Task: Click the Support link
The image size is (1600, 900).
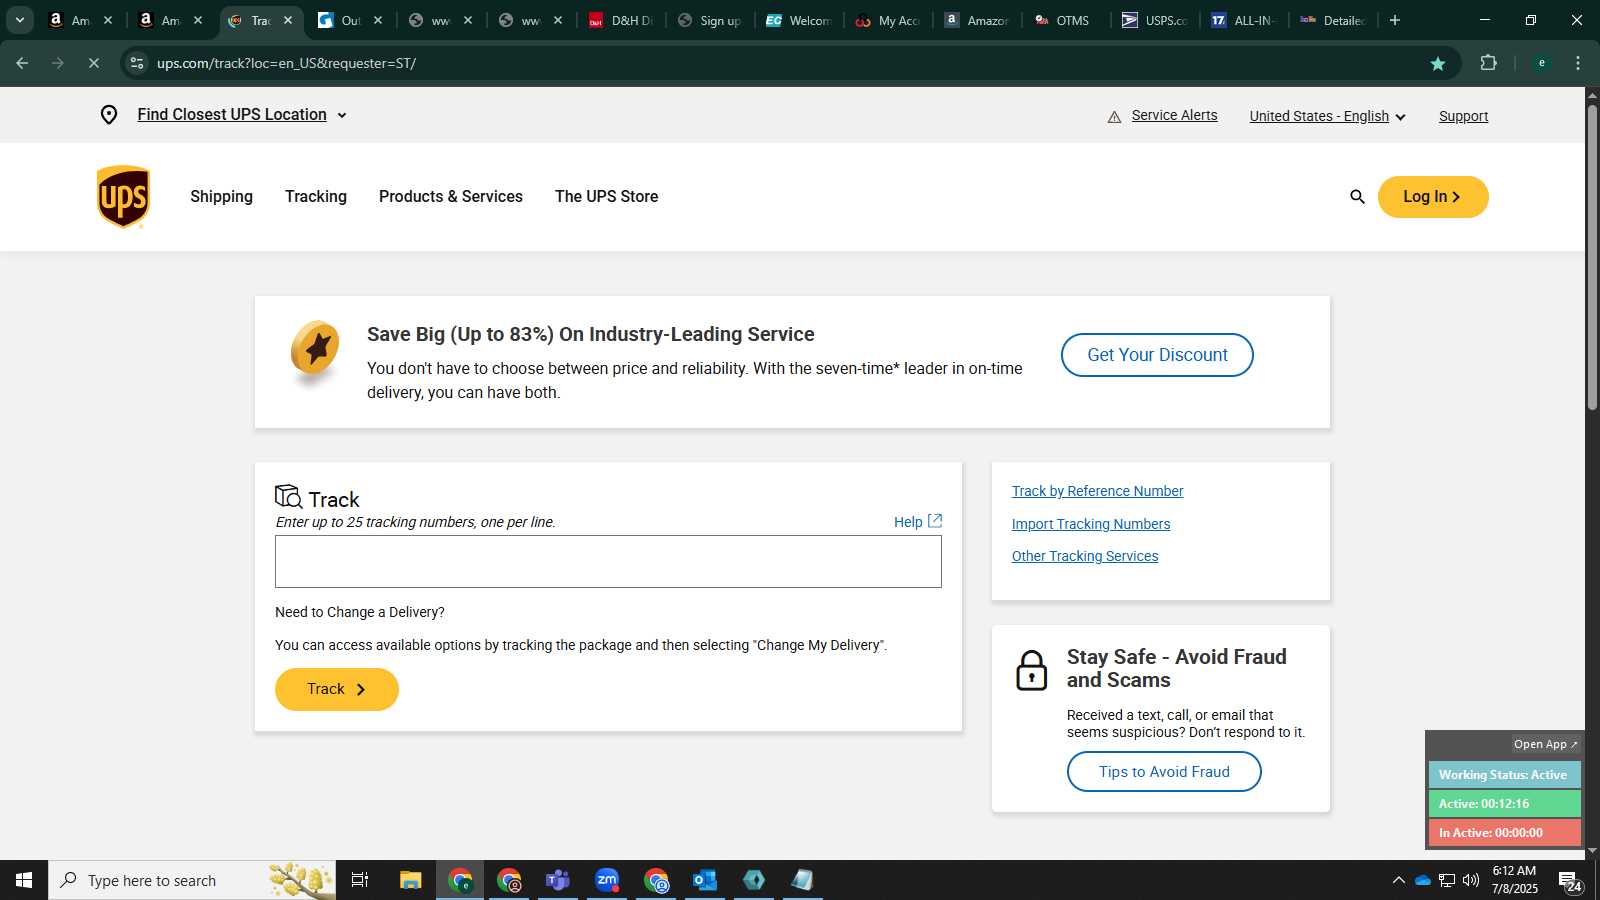Action: tap(1463, 116)
